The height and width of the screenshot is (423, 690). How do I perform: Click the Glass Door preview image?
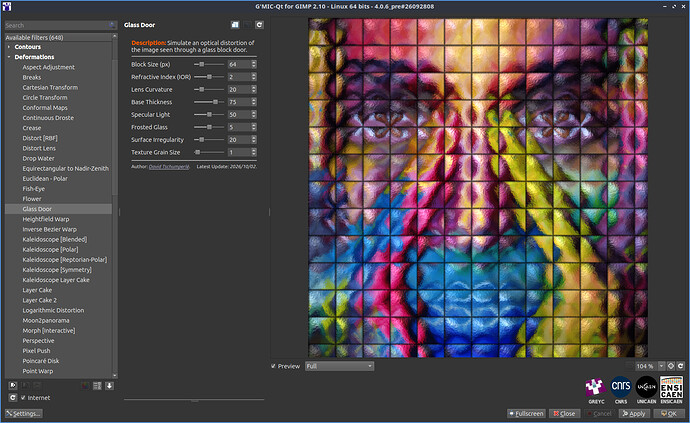click(478, 188)
